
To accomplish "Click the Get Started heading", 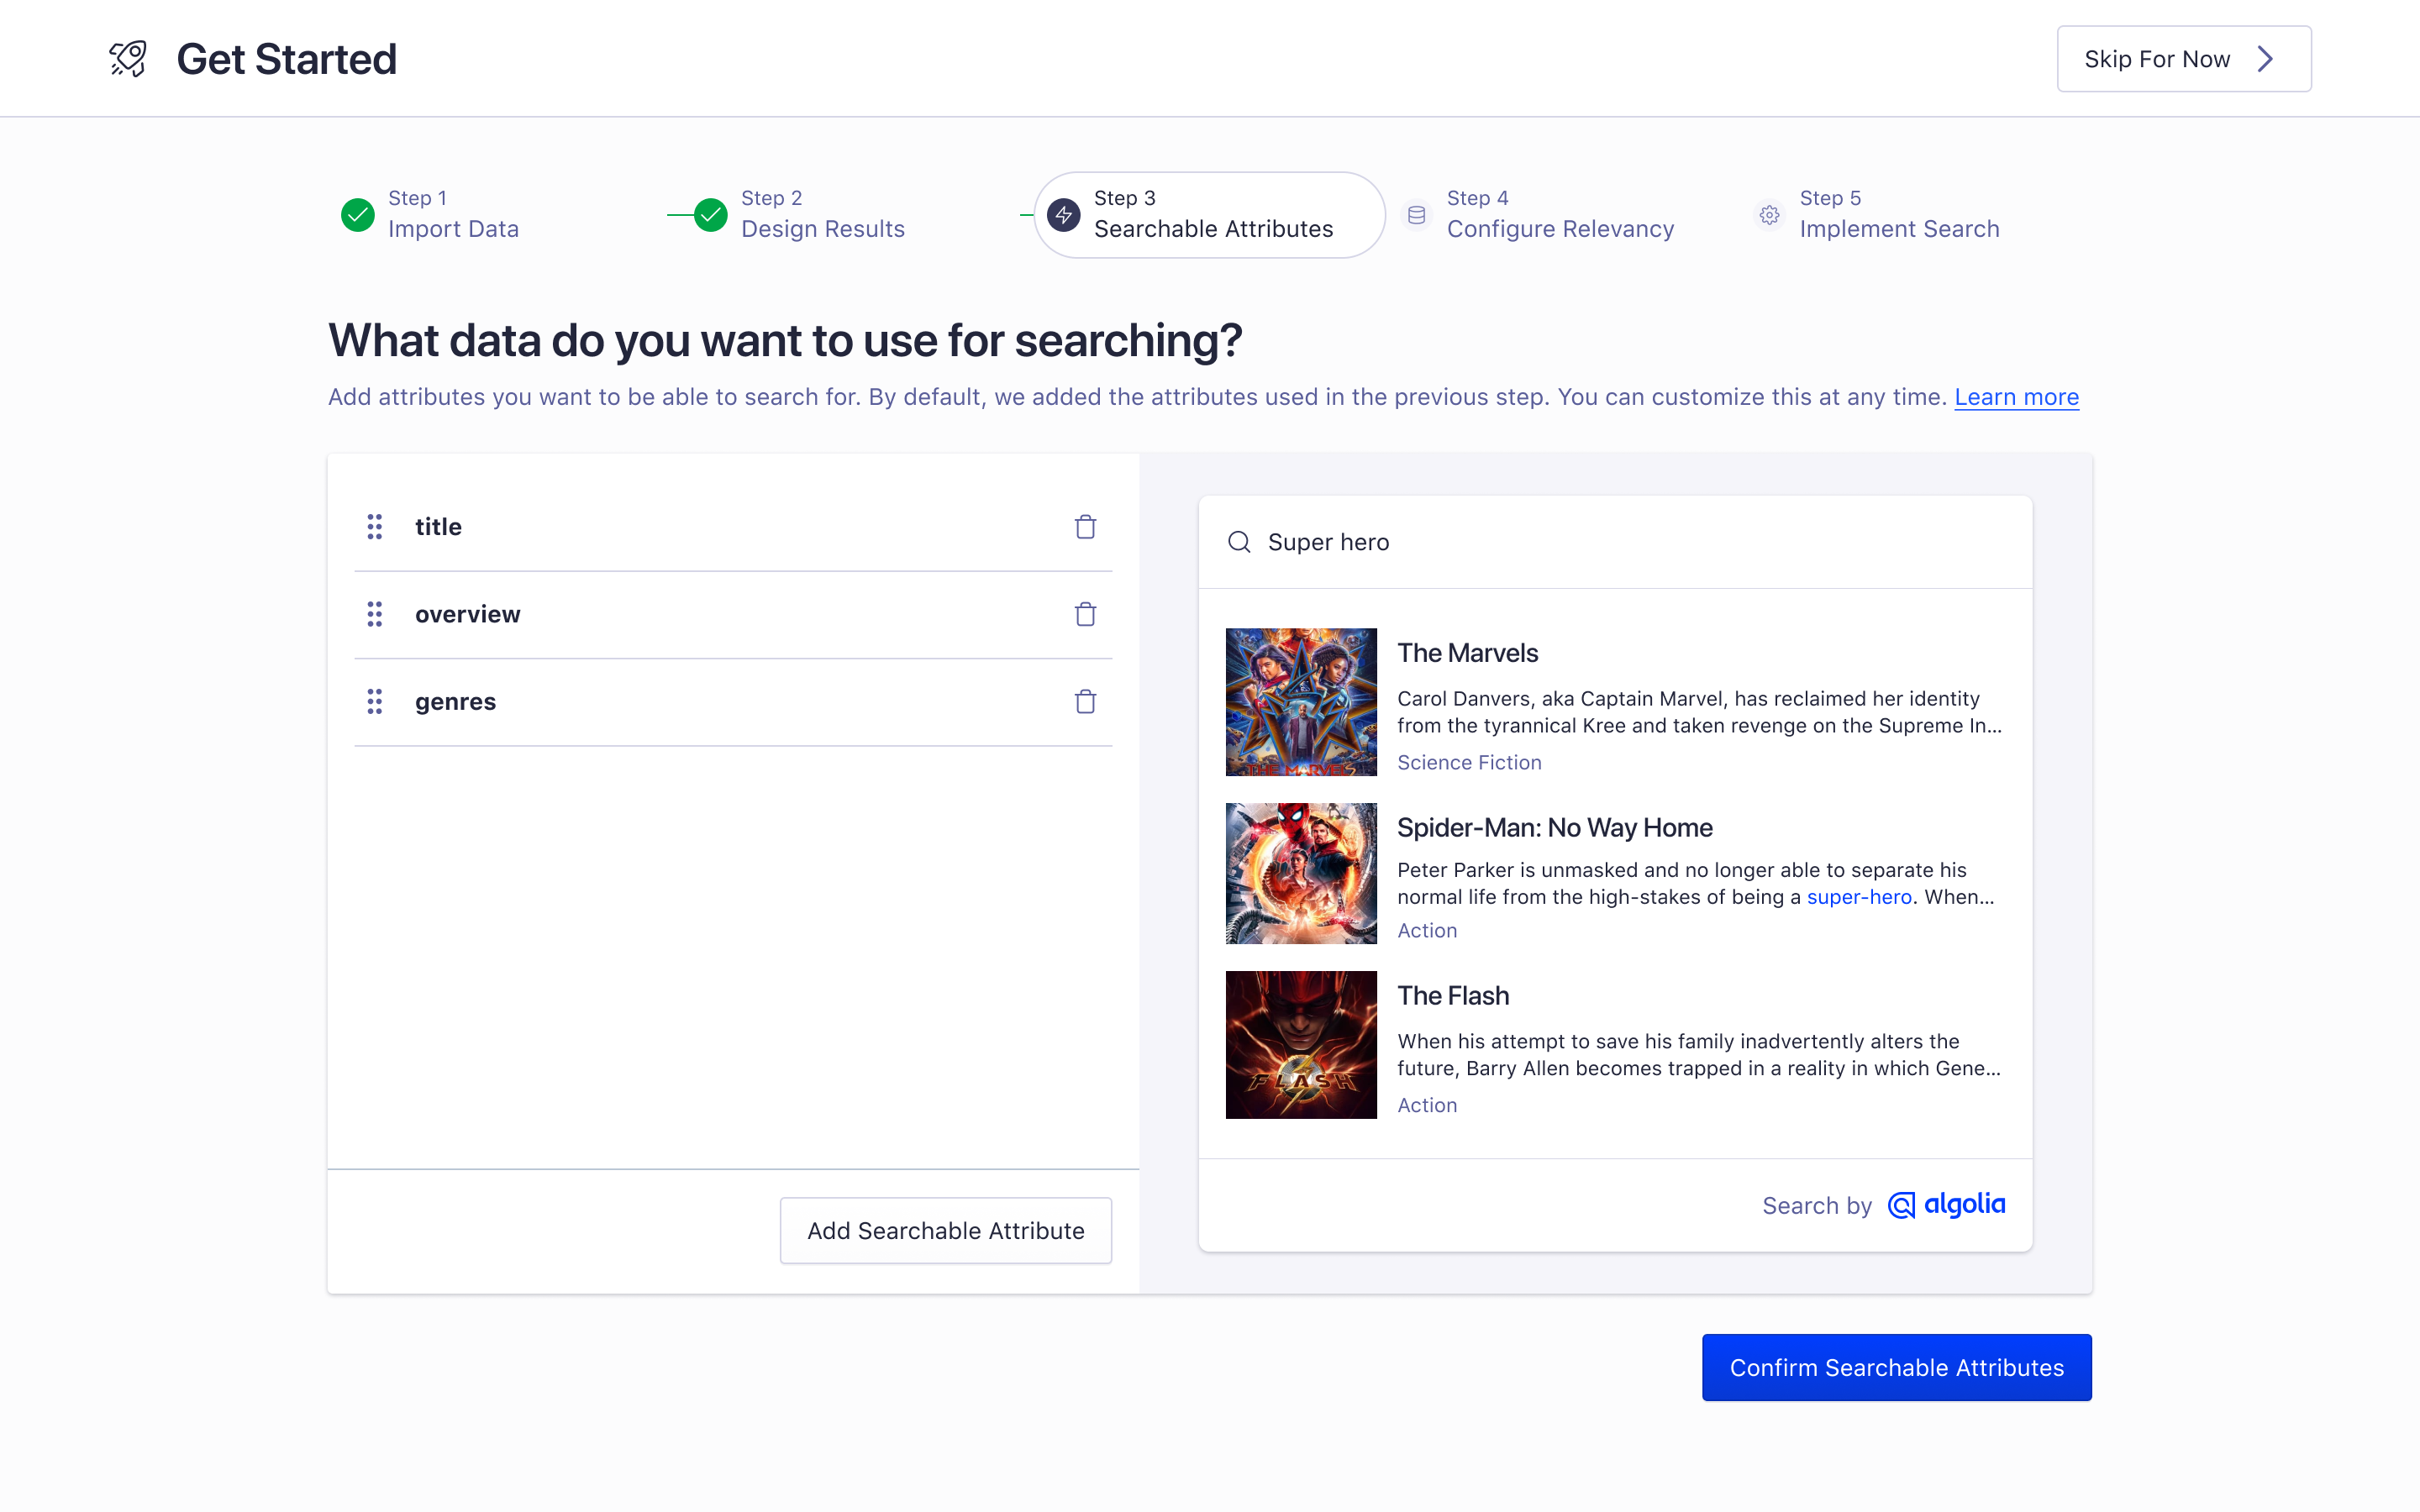I will coord(286,59).
